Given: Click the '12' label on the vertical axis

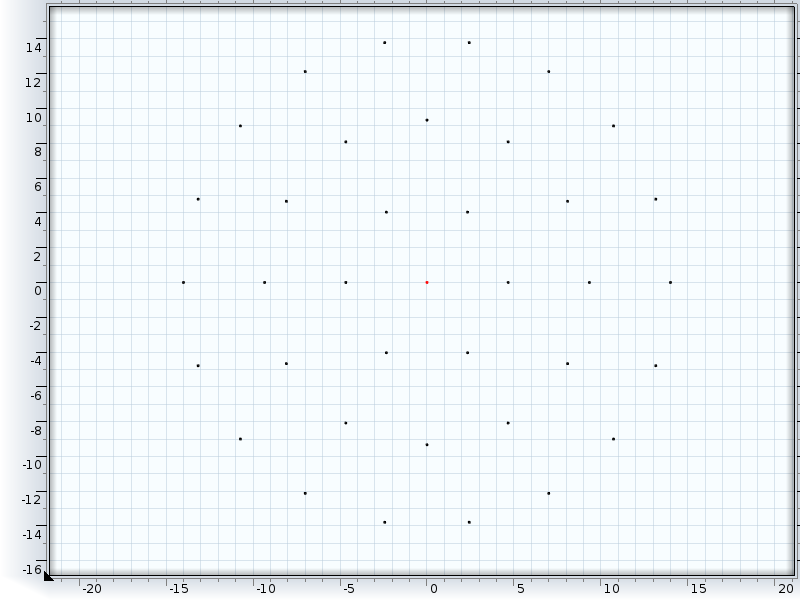Looking at the screenshot, I should 33,83.
